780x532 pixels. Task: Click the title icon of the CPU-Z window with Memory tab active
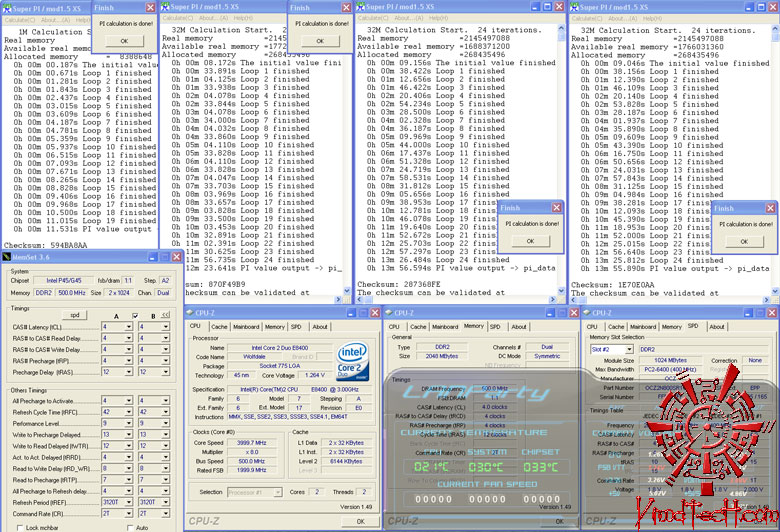389,313
